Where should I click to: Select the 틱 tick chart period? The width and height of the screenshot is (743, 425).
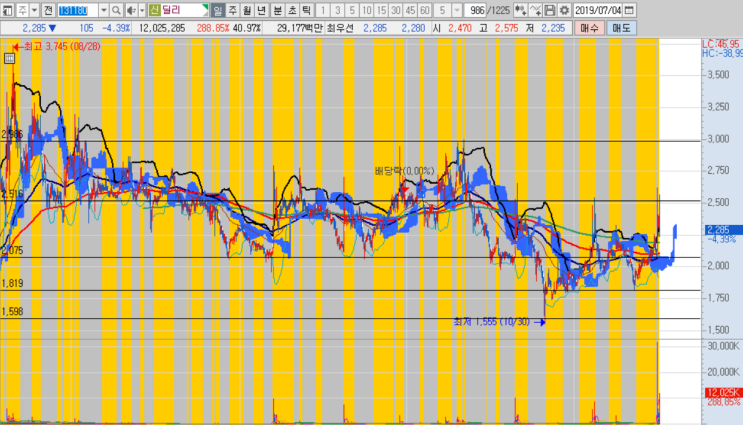307,10
